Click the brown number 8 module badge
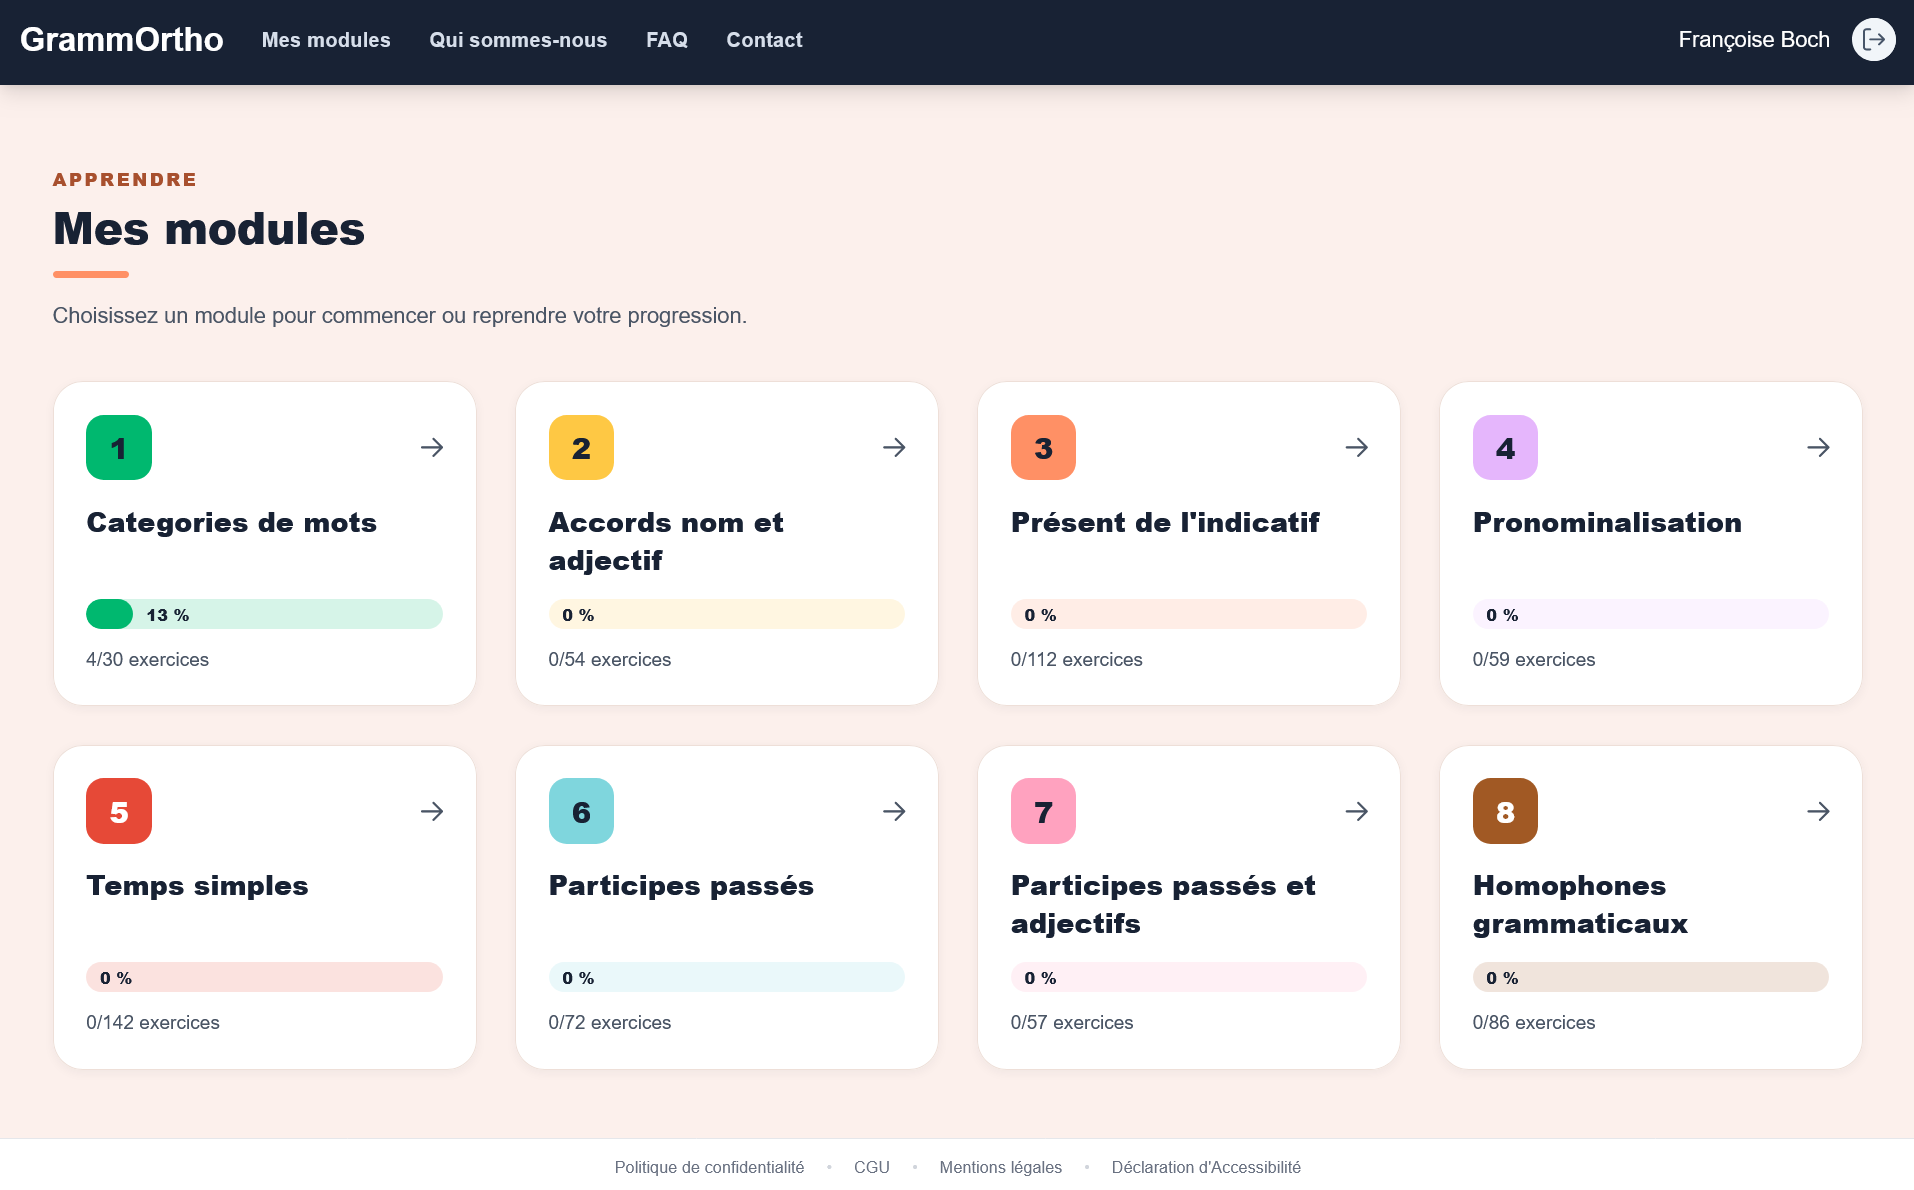This screenshot has height=1190, width=1914. [x=1505, y=811]
